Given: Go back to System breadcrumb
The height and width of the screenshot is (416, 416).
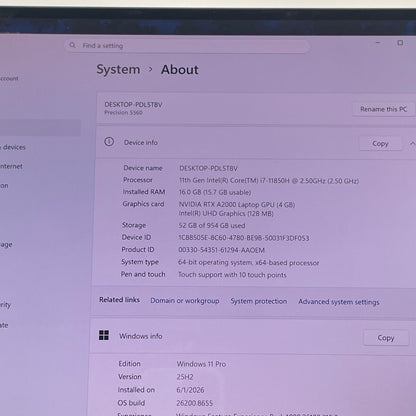Looking at the screenshot, I should [x=118, y=69].
